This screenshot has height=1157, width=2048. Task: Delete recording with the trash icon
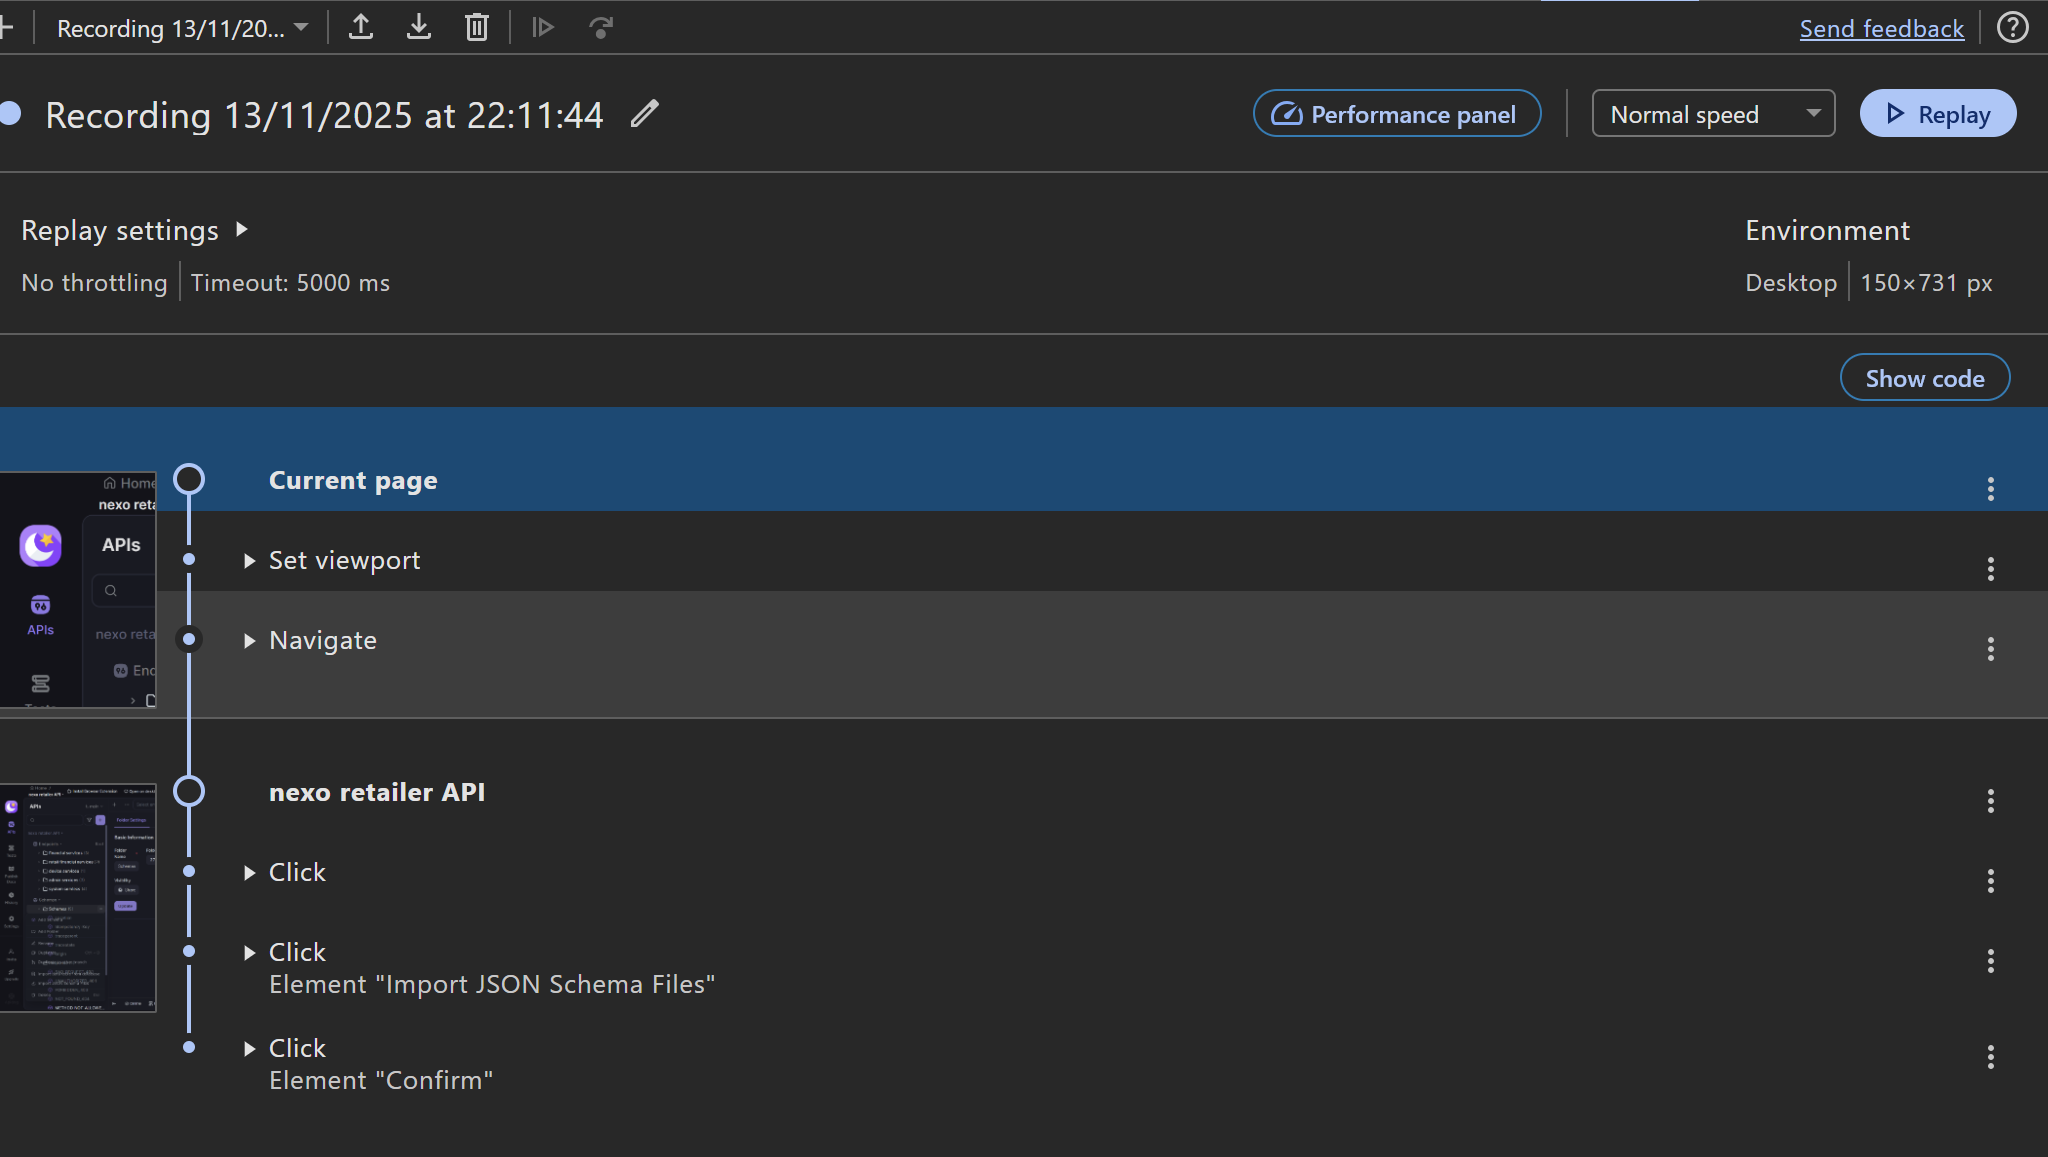point(477,28)
